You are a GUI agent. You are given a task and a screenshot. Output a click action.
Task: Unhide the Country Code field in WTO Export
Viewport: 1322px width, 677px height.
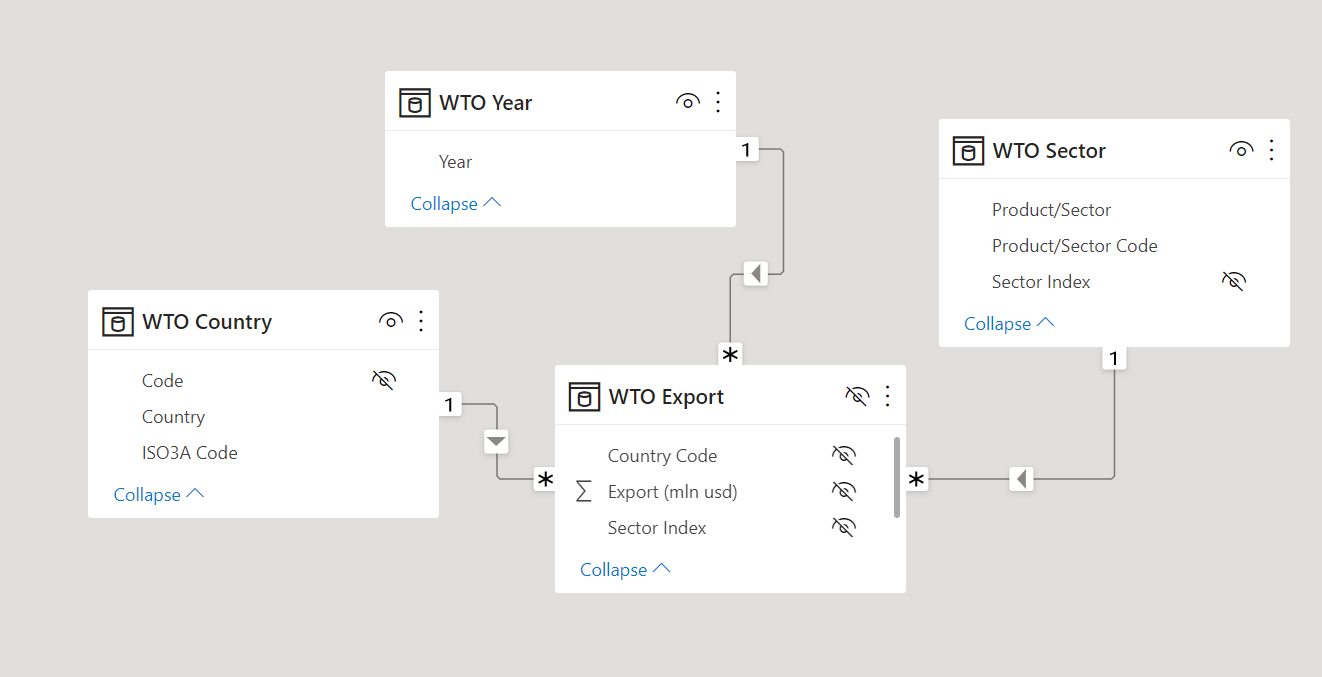[x=843, y=455]
